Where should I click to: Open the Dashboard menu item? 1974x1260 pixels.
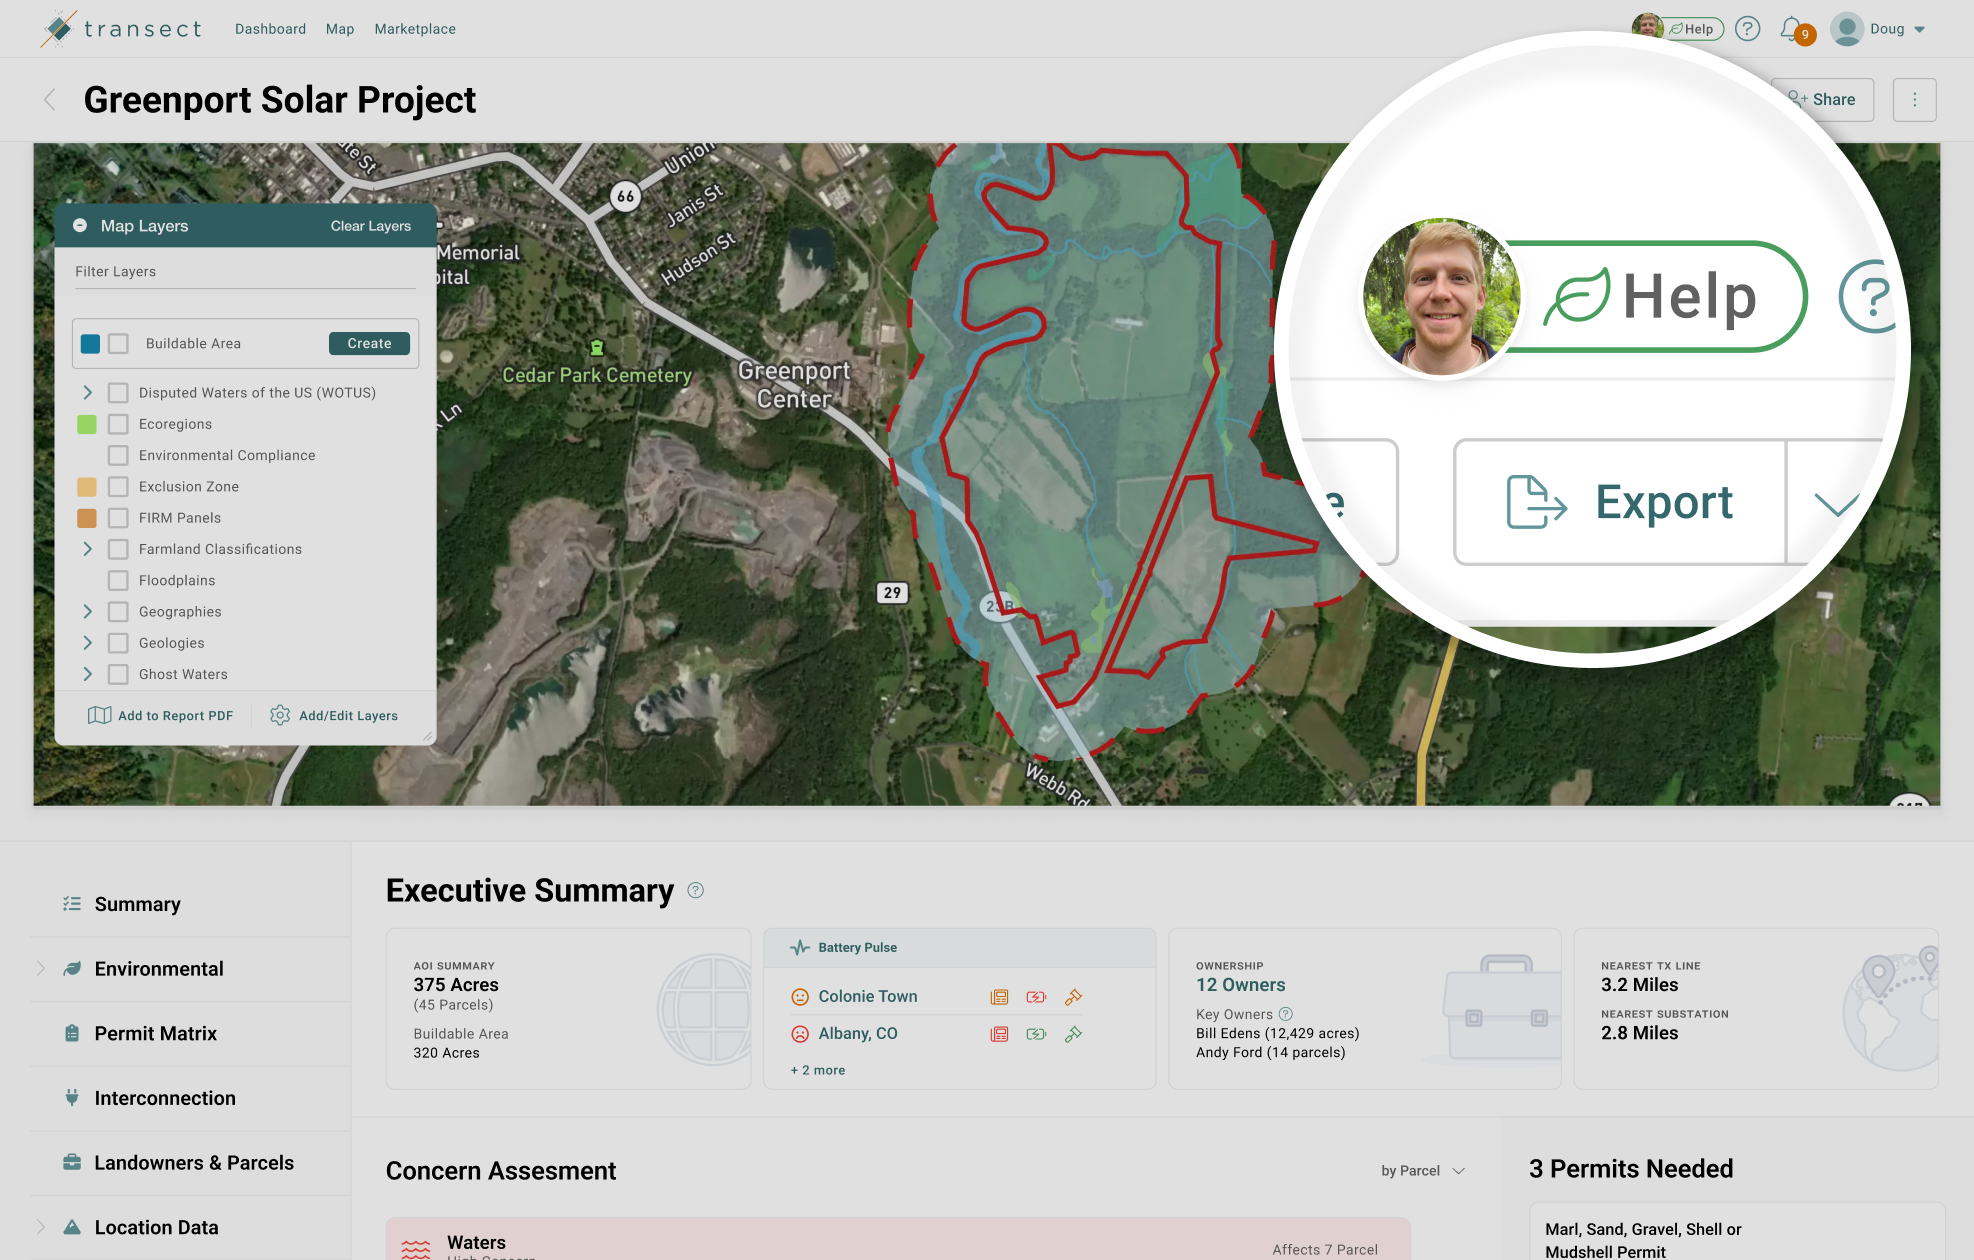click(x=270, y=29)
